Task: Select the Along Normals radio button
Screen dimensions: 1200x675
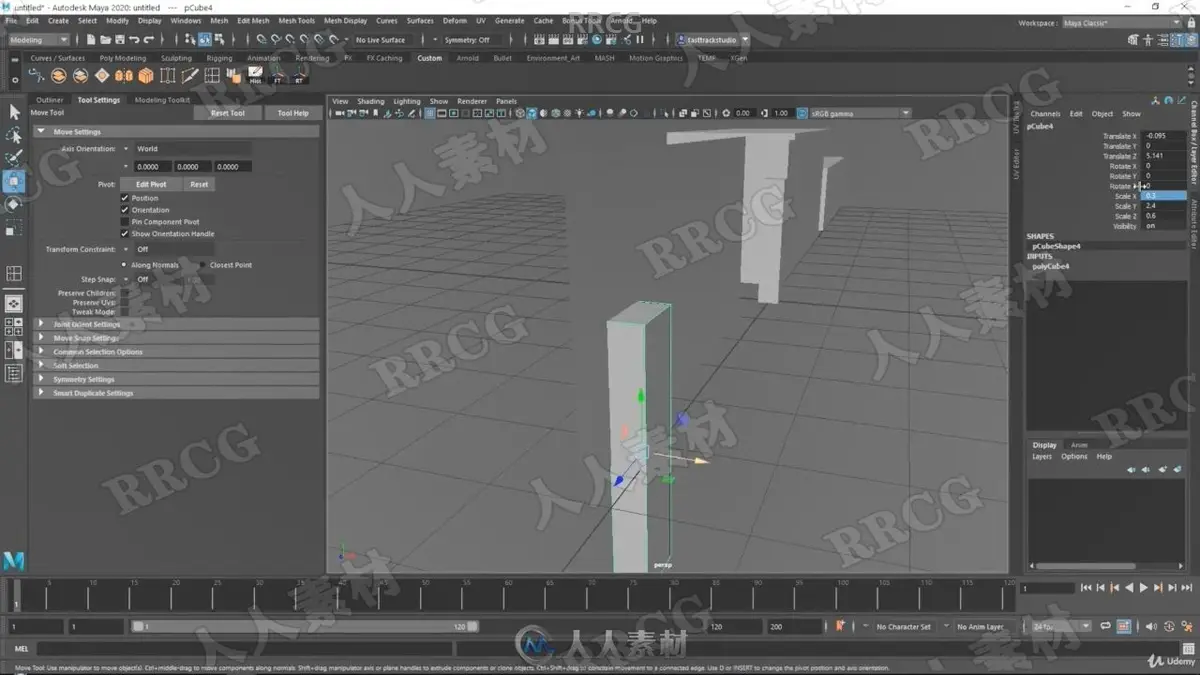Action: point(125,265)
